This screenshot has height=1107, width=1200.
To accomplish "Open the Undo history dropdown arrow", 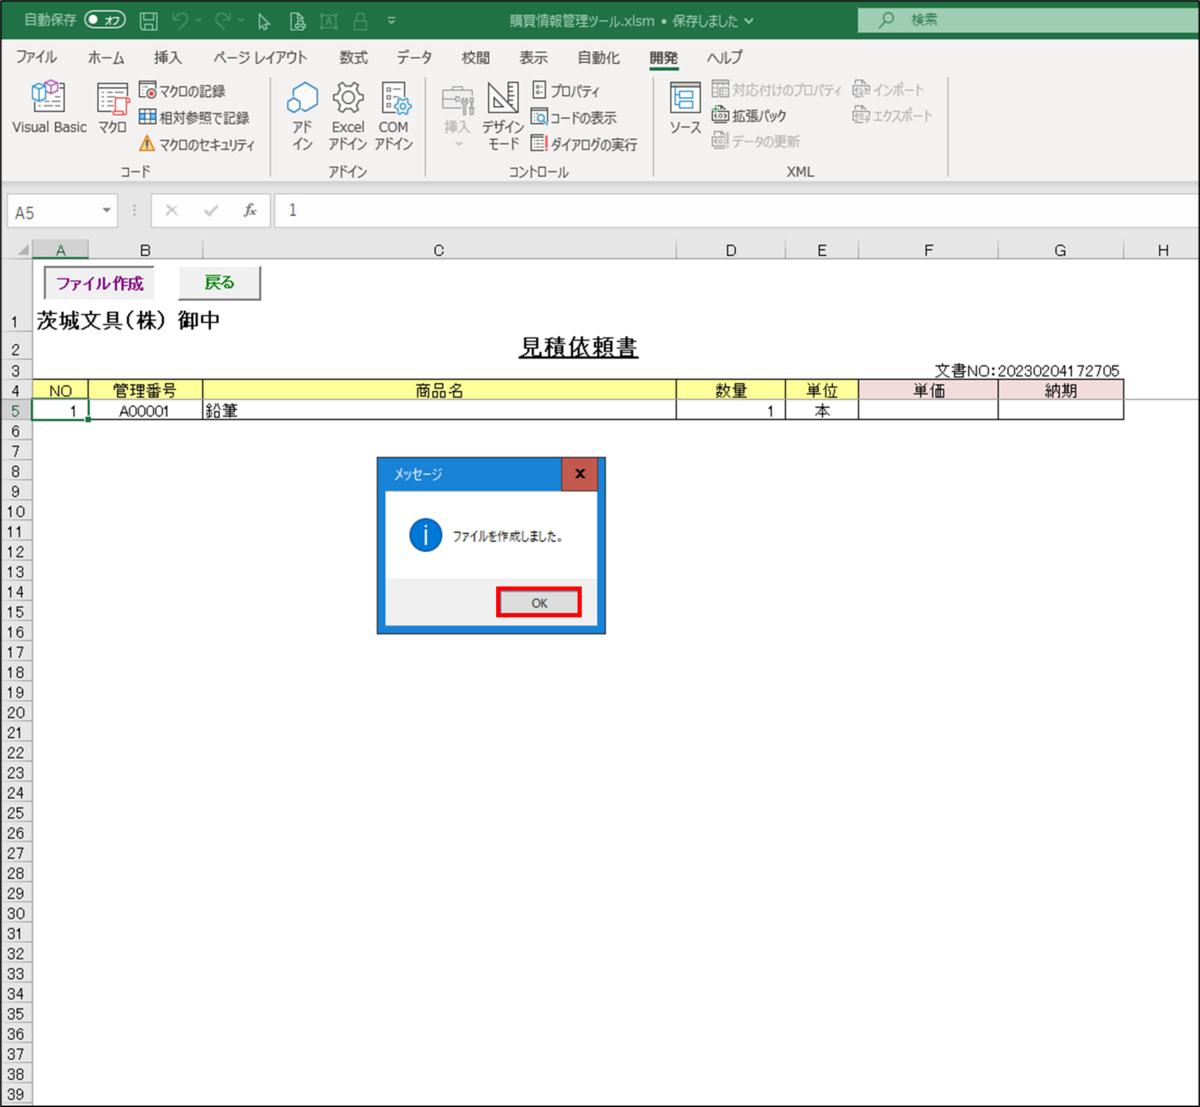I will [x=198, y=20].
